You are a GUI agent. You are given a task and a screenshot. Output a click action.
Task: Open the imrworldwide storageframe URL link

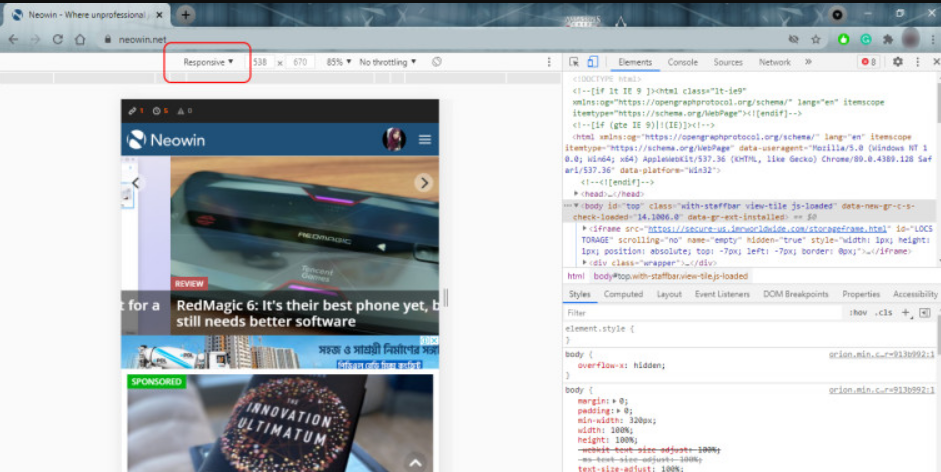tap(768, 229)
